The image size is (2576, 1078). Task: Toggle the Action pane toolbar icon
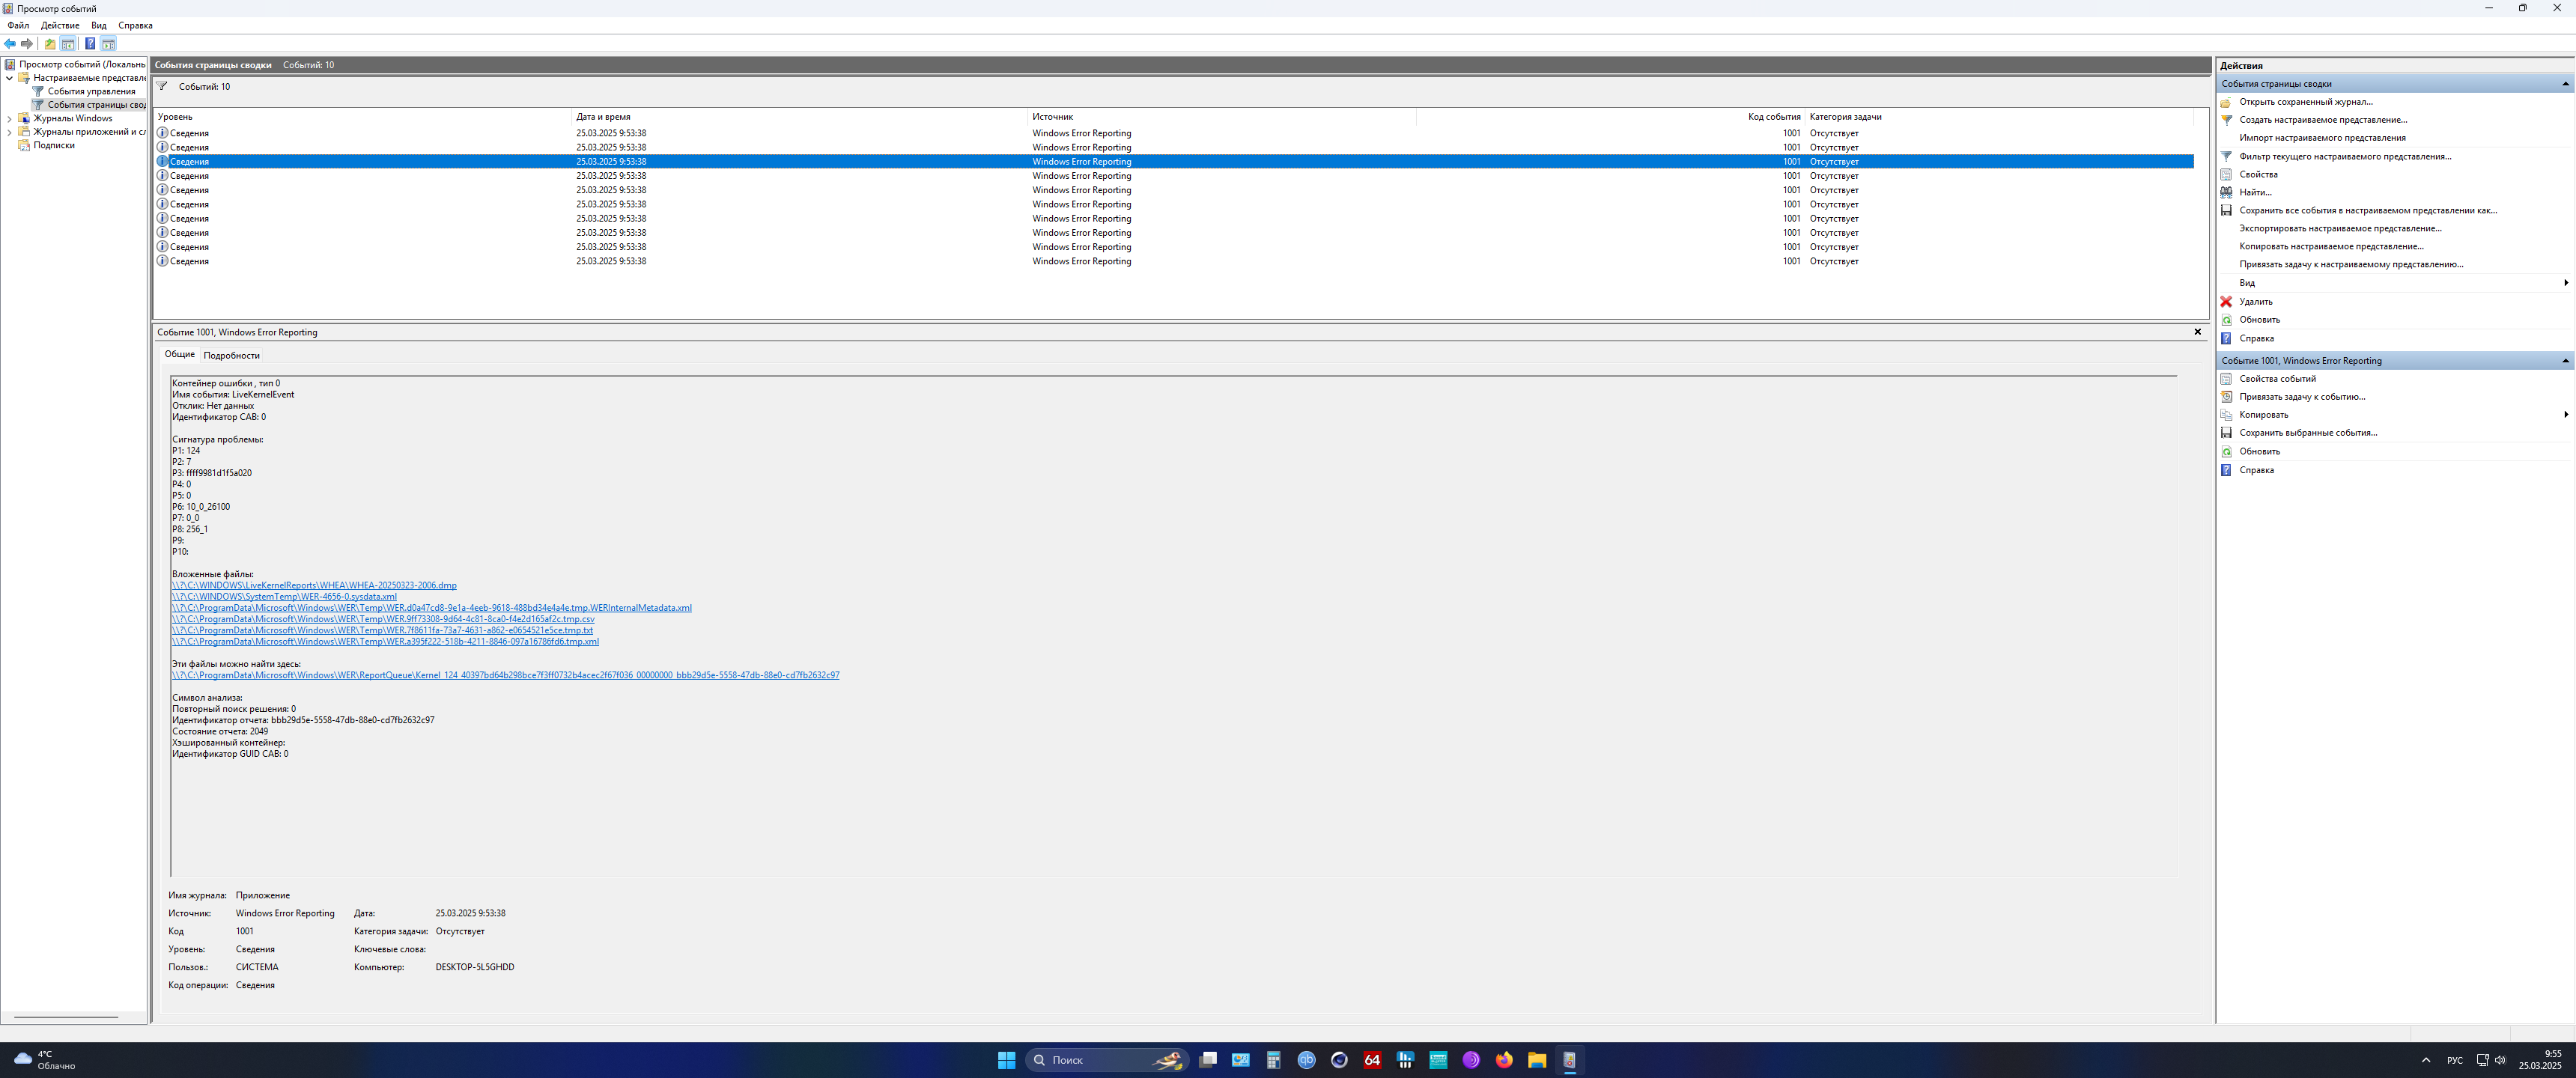tap(108, 44)
